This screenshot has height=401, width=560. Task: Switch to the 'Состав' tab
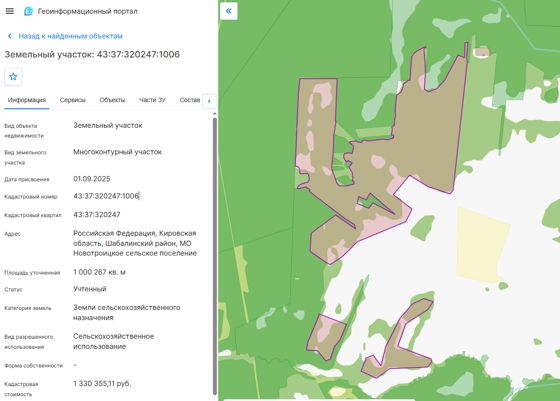point(190,100)
